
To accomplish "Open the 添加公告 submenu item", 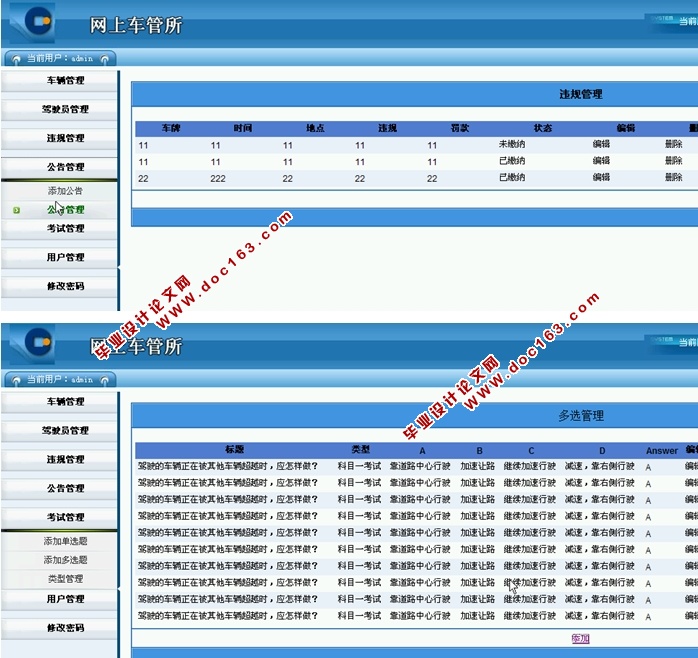I will pos(65,191).
